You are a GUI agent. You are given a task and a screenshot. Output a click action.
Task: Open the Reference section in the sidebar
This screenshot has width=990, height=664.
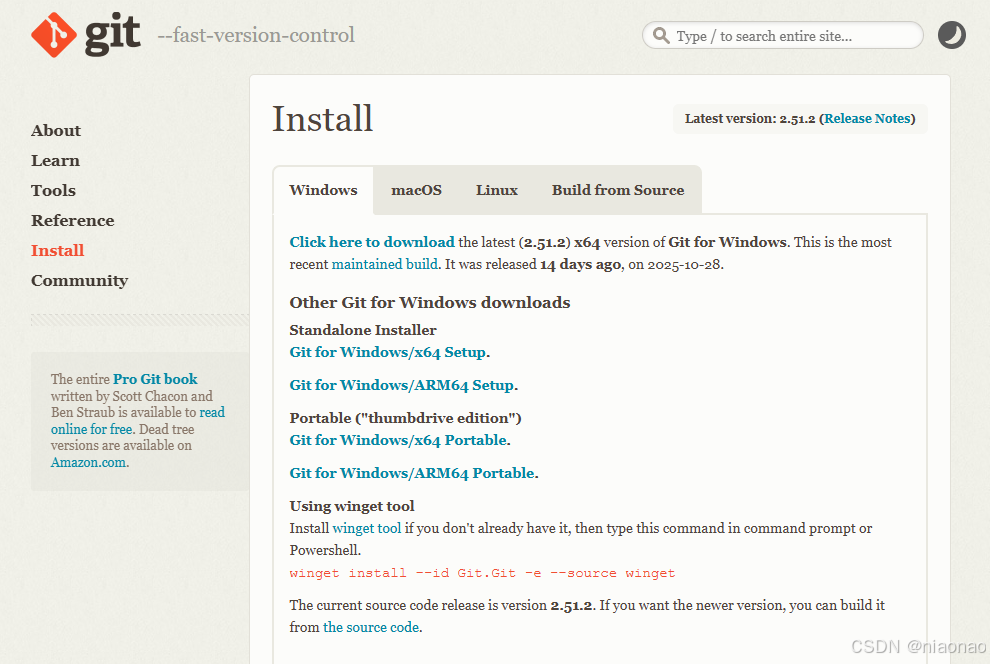click(73, 221)
